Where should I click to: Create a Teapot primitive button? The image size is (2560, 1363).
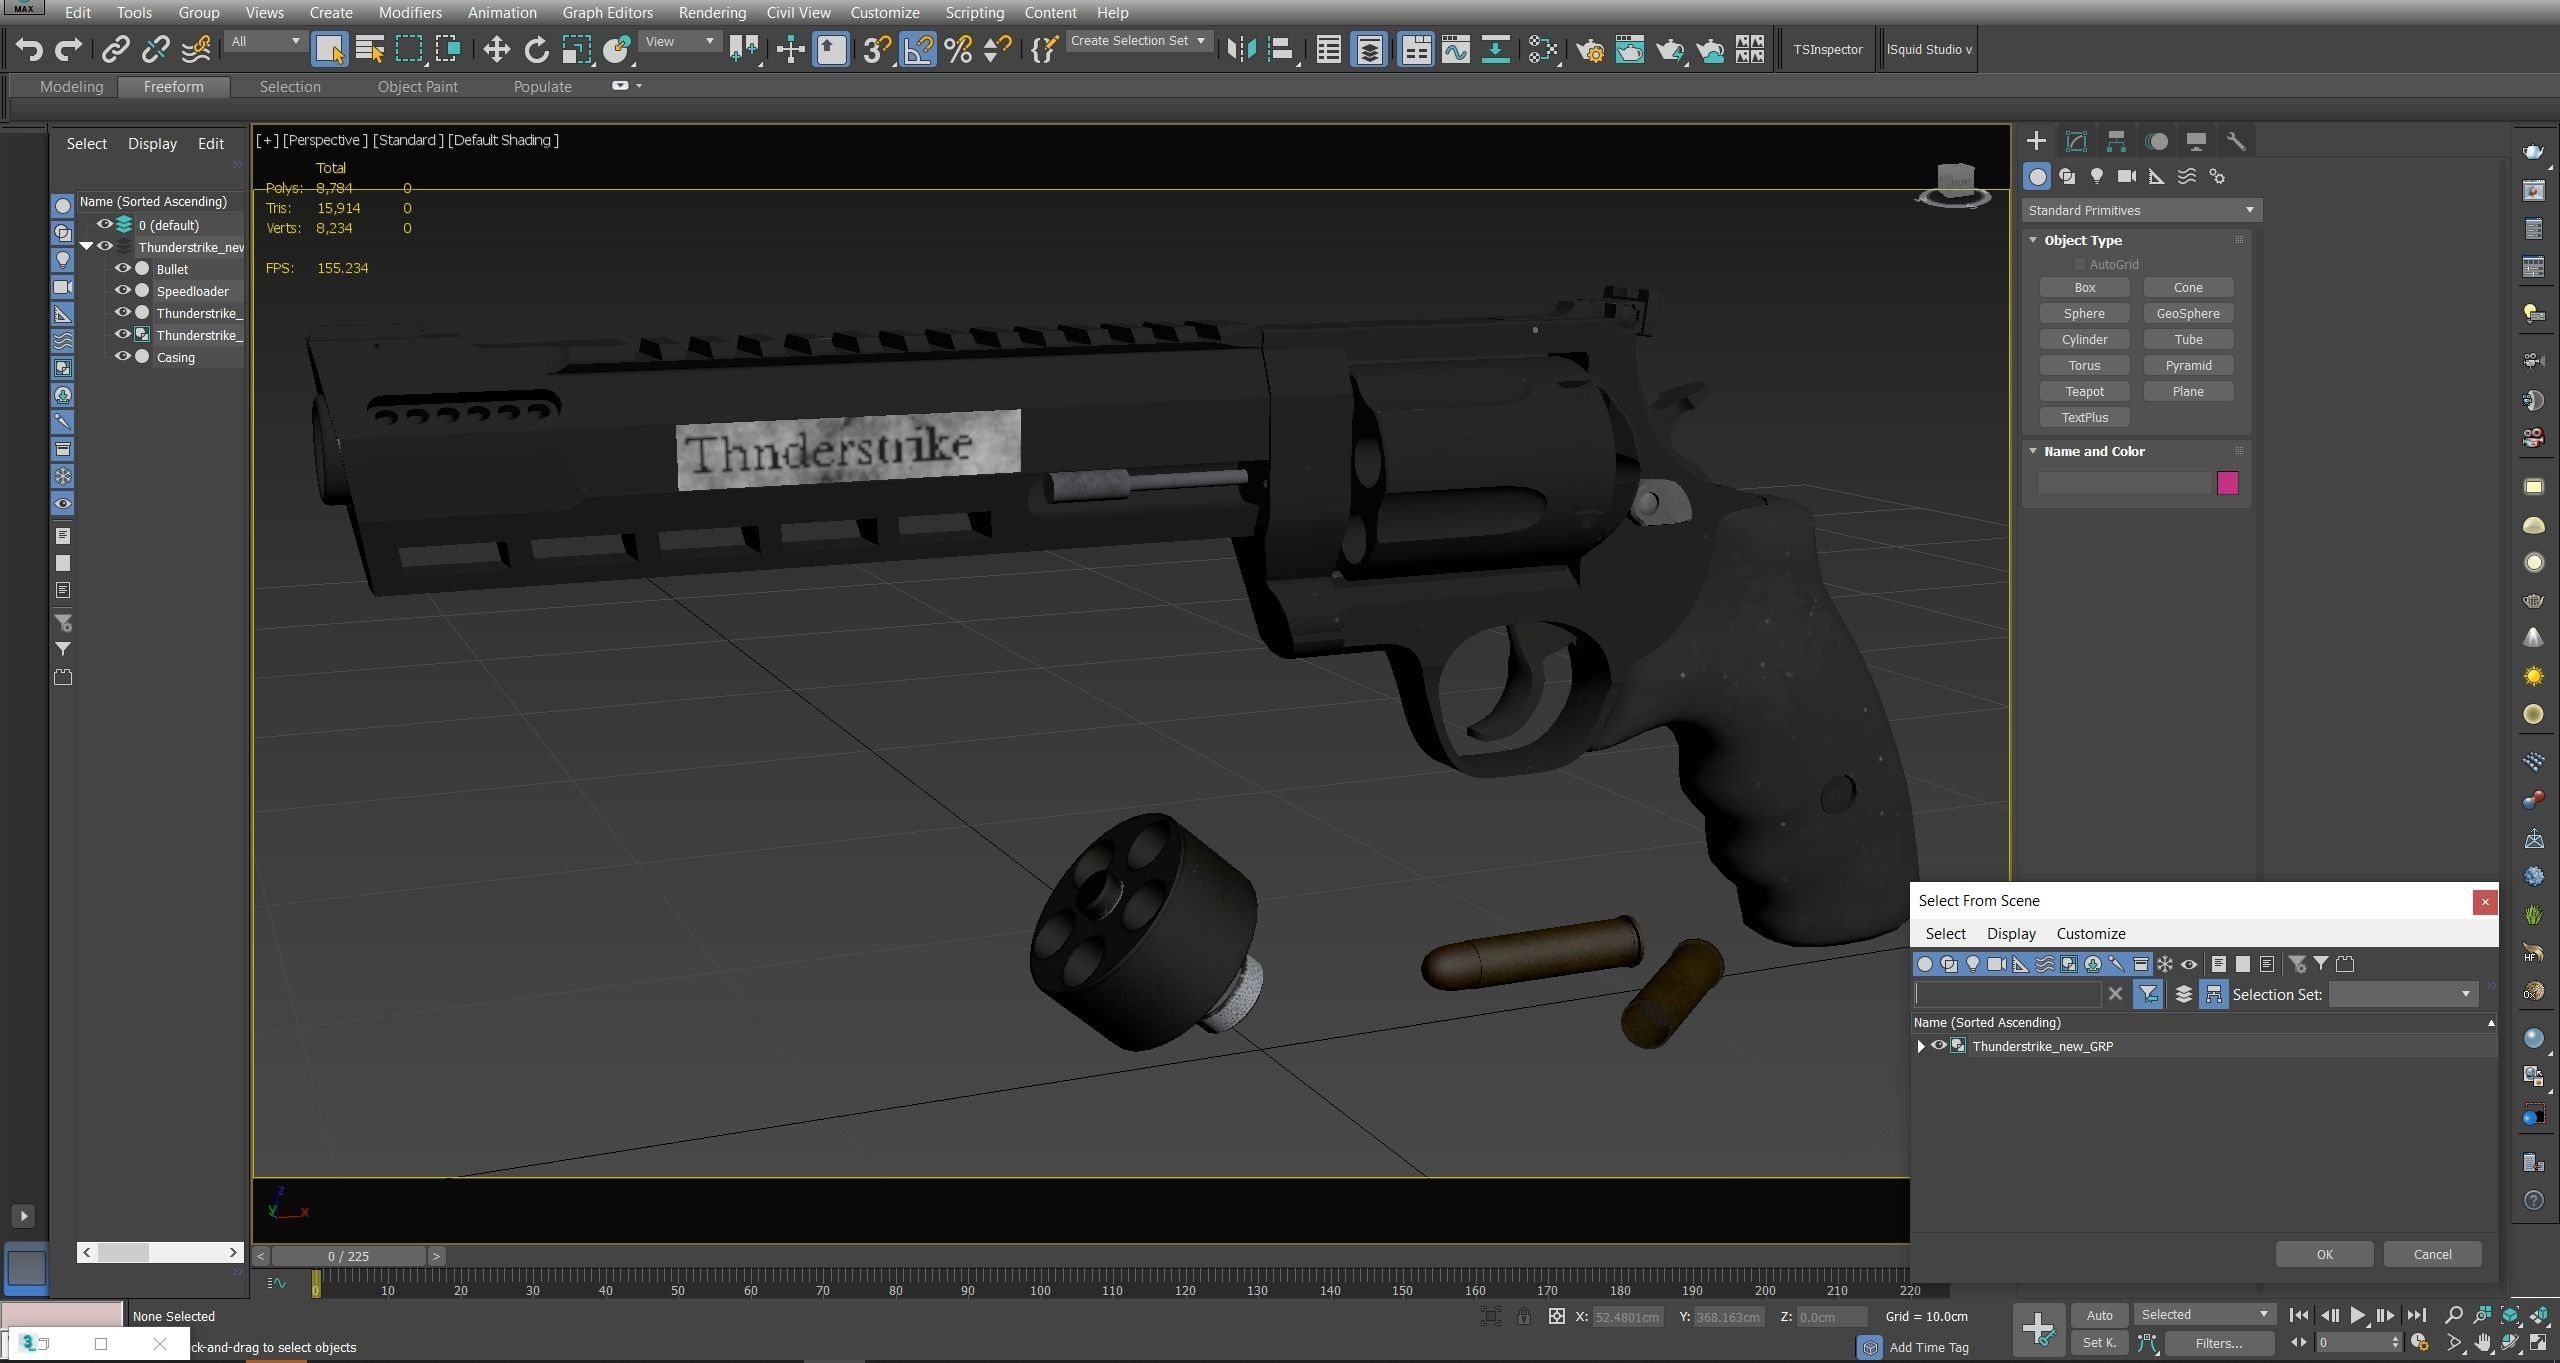(x=2084, y=391)
